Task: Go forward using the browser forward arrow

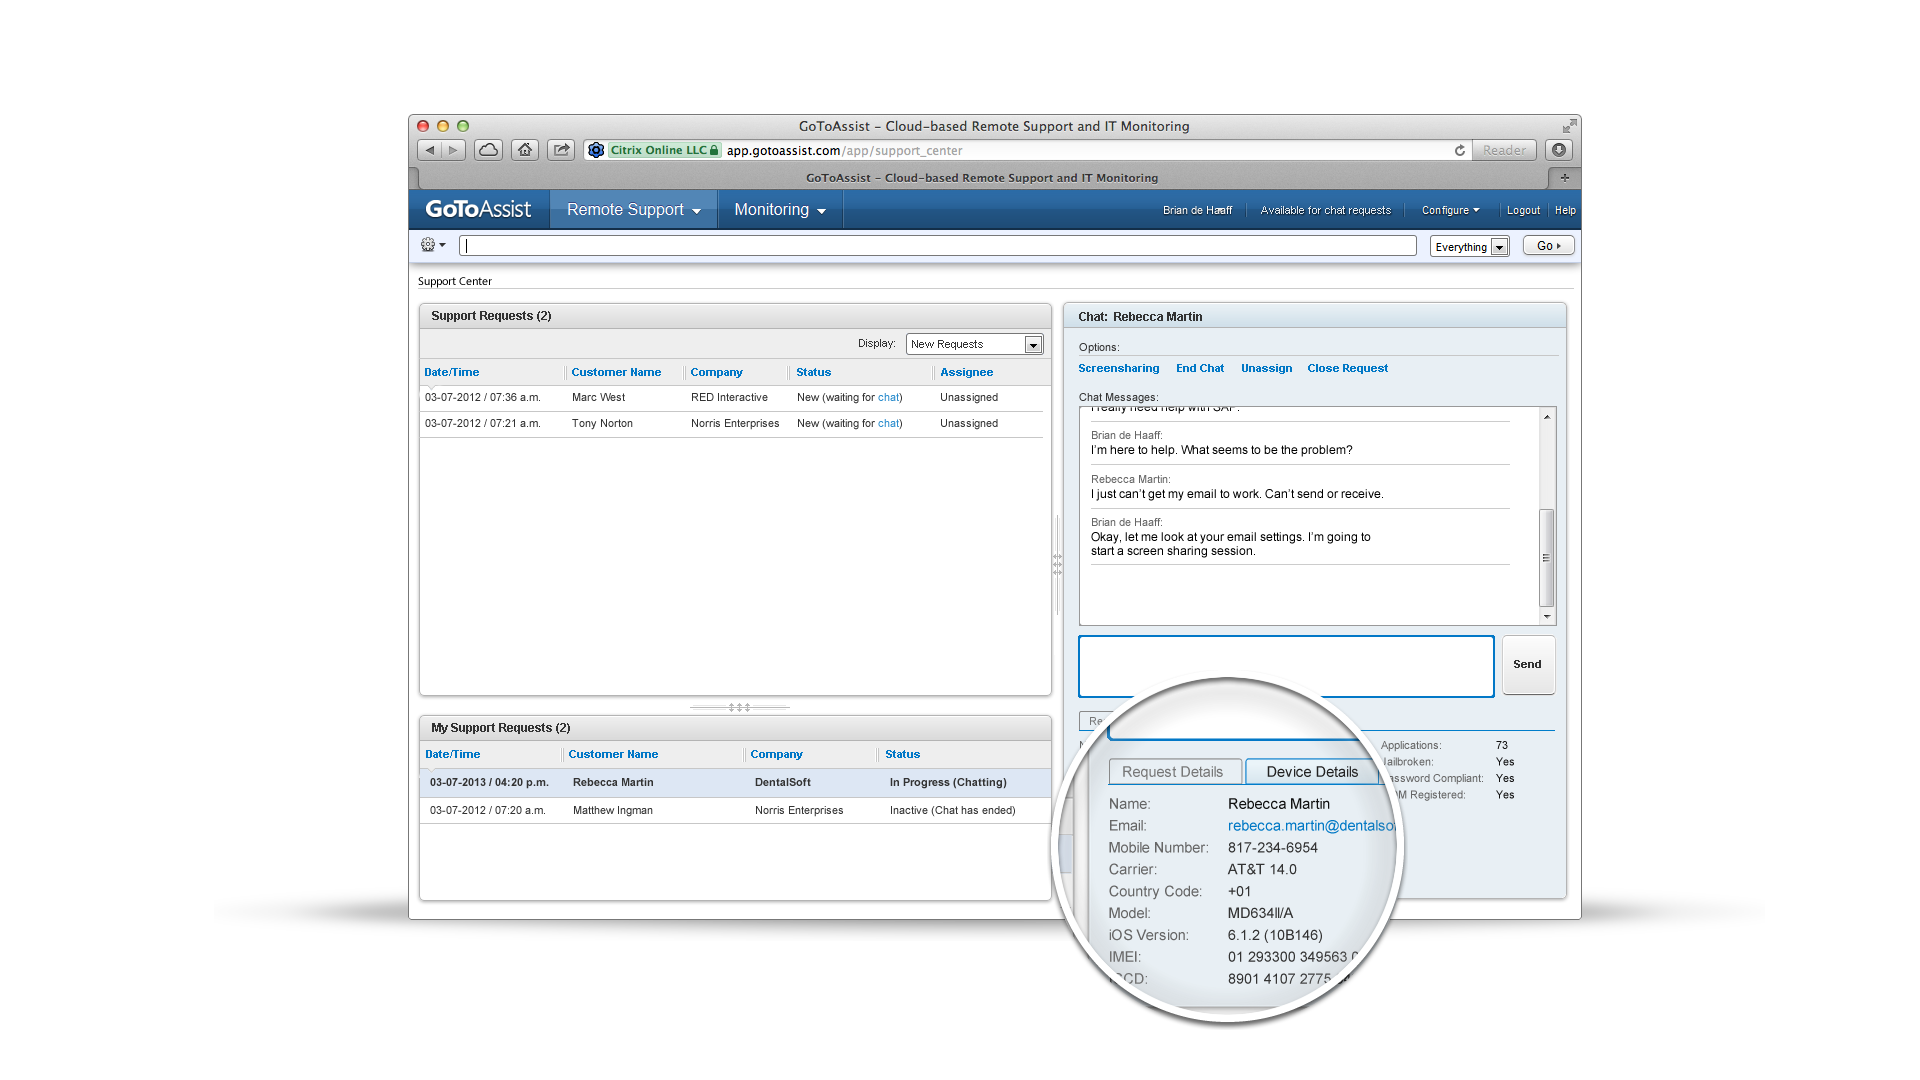Action: pyautogui.click(x=454, y=150)
